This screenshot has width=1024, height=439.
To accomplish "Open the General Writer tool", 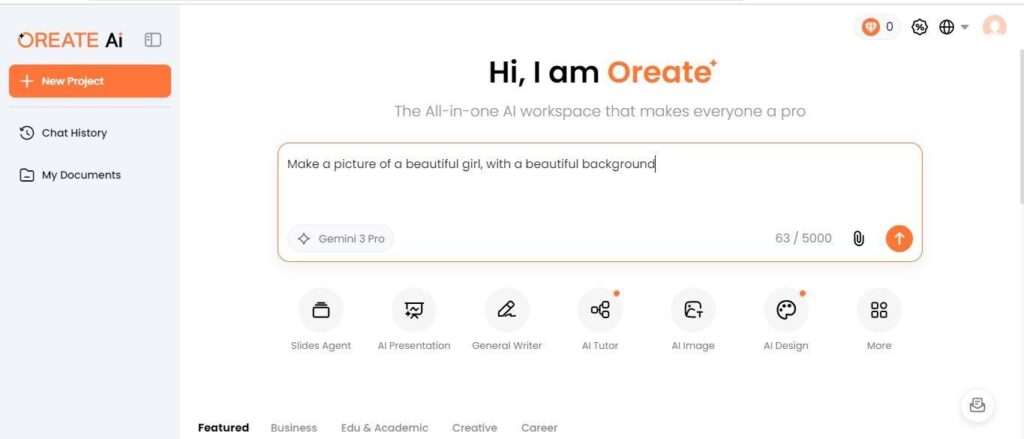I will click(506, 310).
